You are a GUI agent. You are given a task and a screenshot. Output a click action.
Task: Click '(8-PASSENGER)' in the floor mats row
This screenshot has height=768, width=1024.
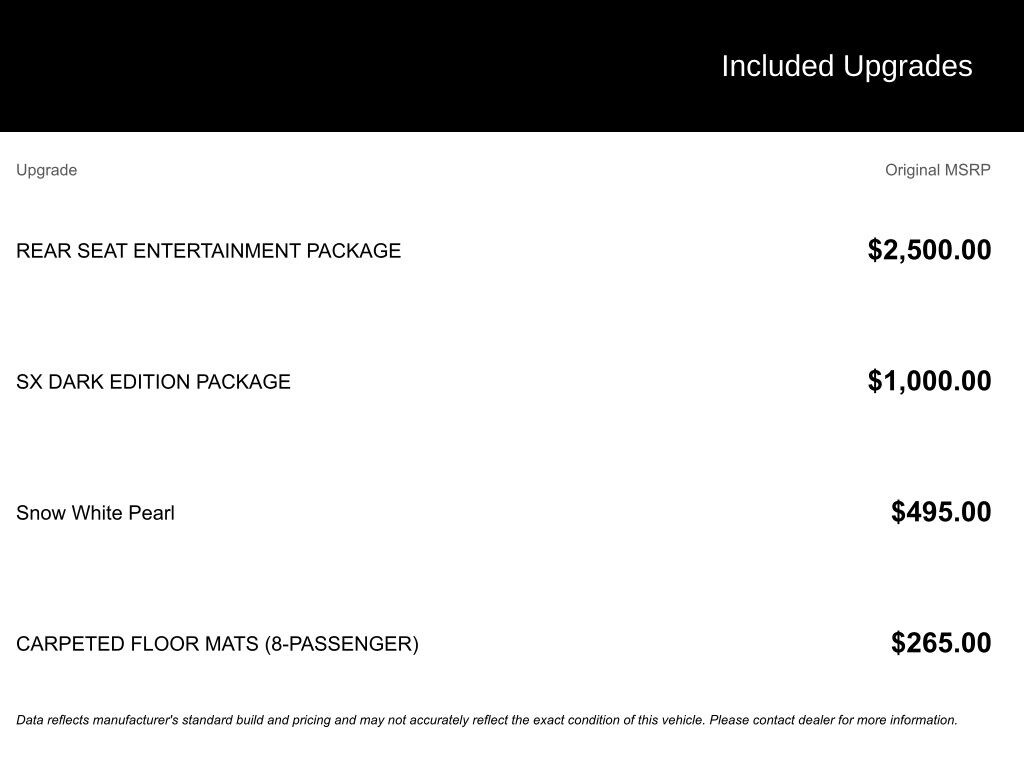[x=341, y=644]
